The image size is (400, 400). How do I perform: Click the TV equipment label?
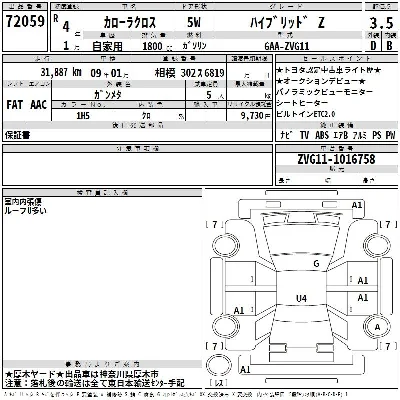coord(304,135)
